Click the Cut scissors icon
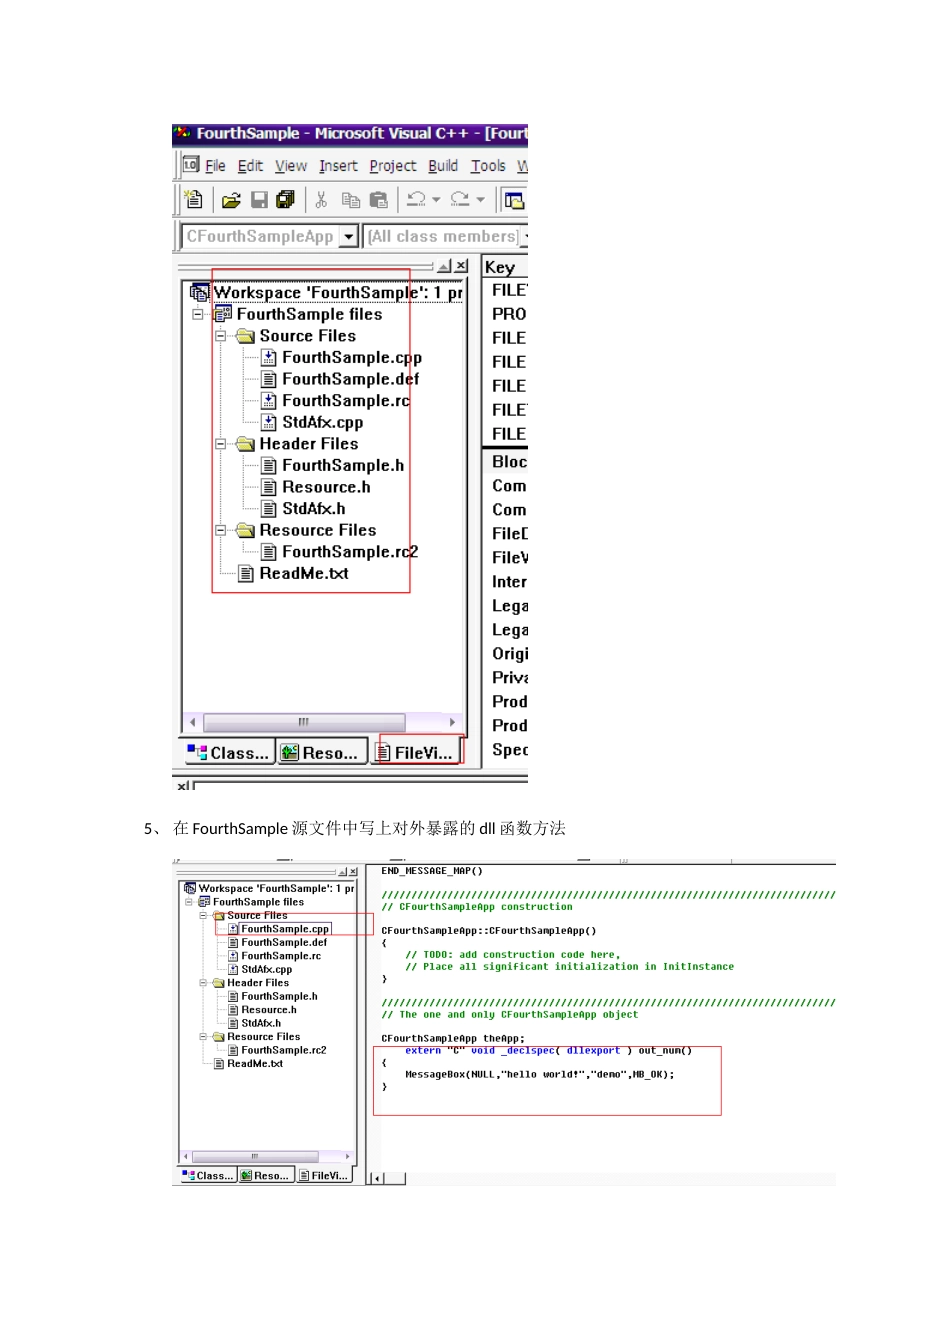The height and width of the screenshot is (1344, 950). (321, 200)
